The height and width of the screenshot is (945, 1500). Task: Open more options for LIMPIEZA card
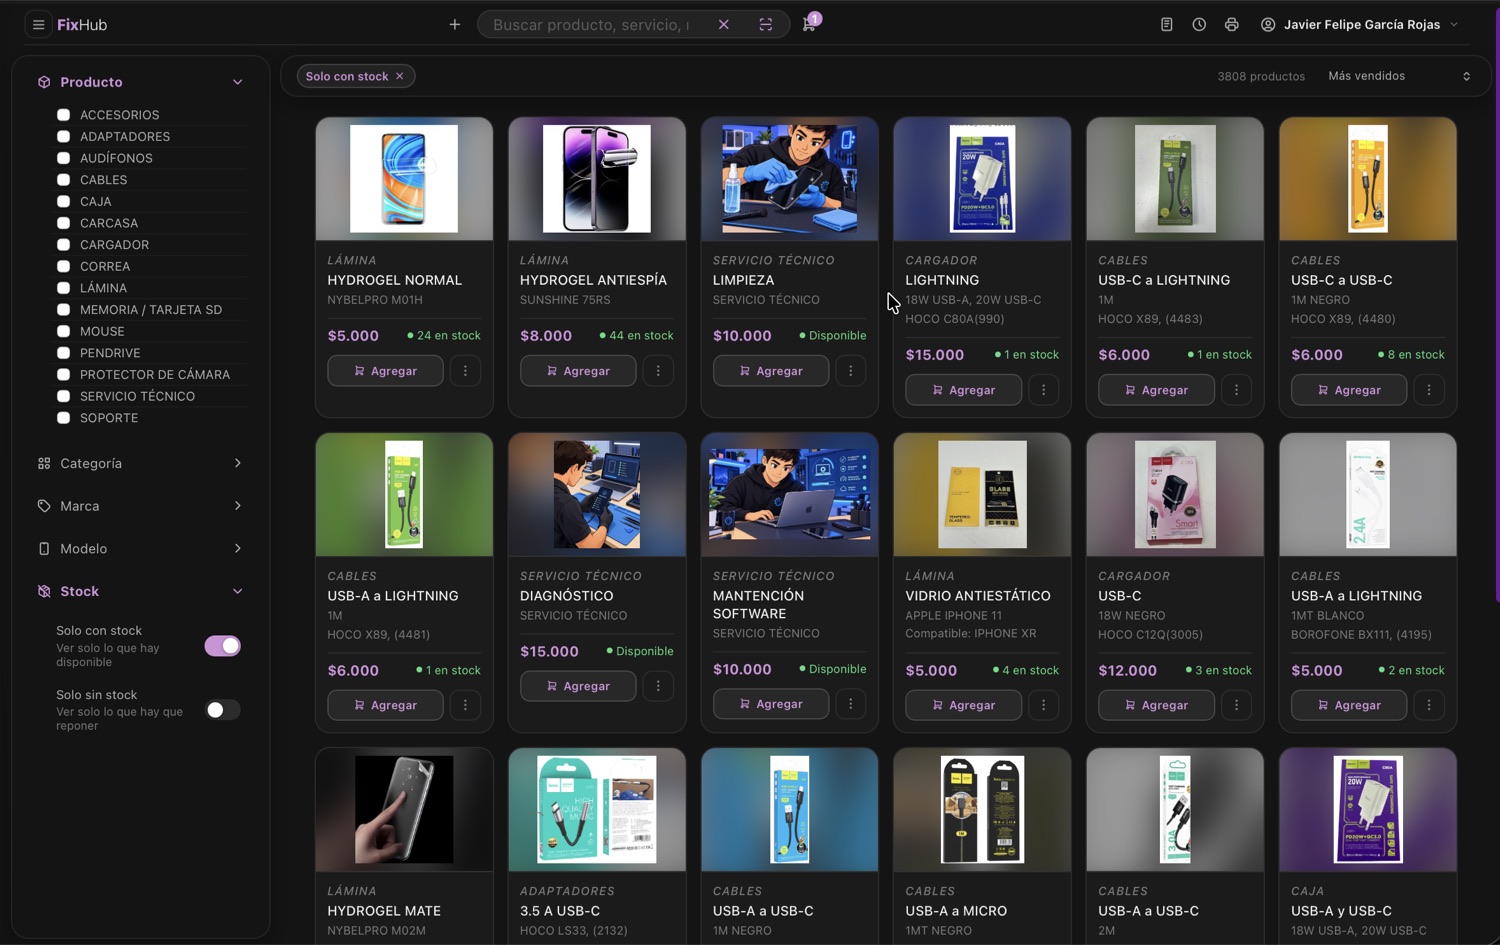851,371
